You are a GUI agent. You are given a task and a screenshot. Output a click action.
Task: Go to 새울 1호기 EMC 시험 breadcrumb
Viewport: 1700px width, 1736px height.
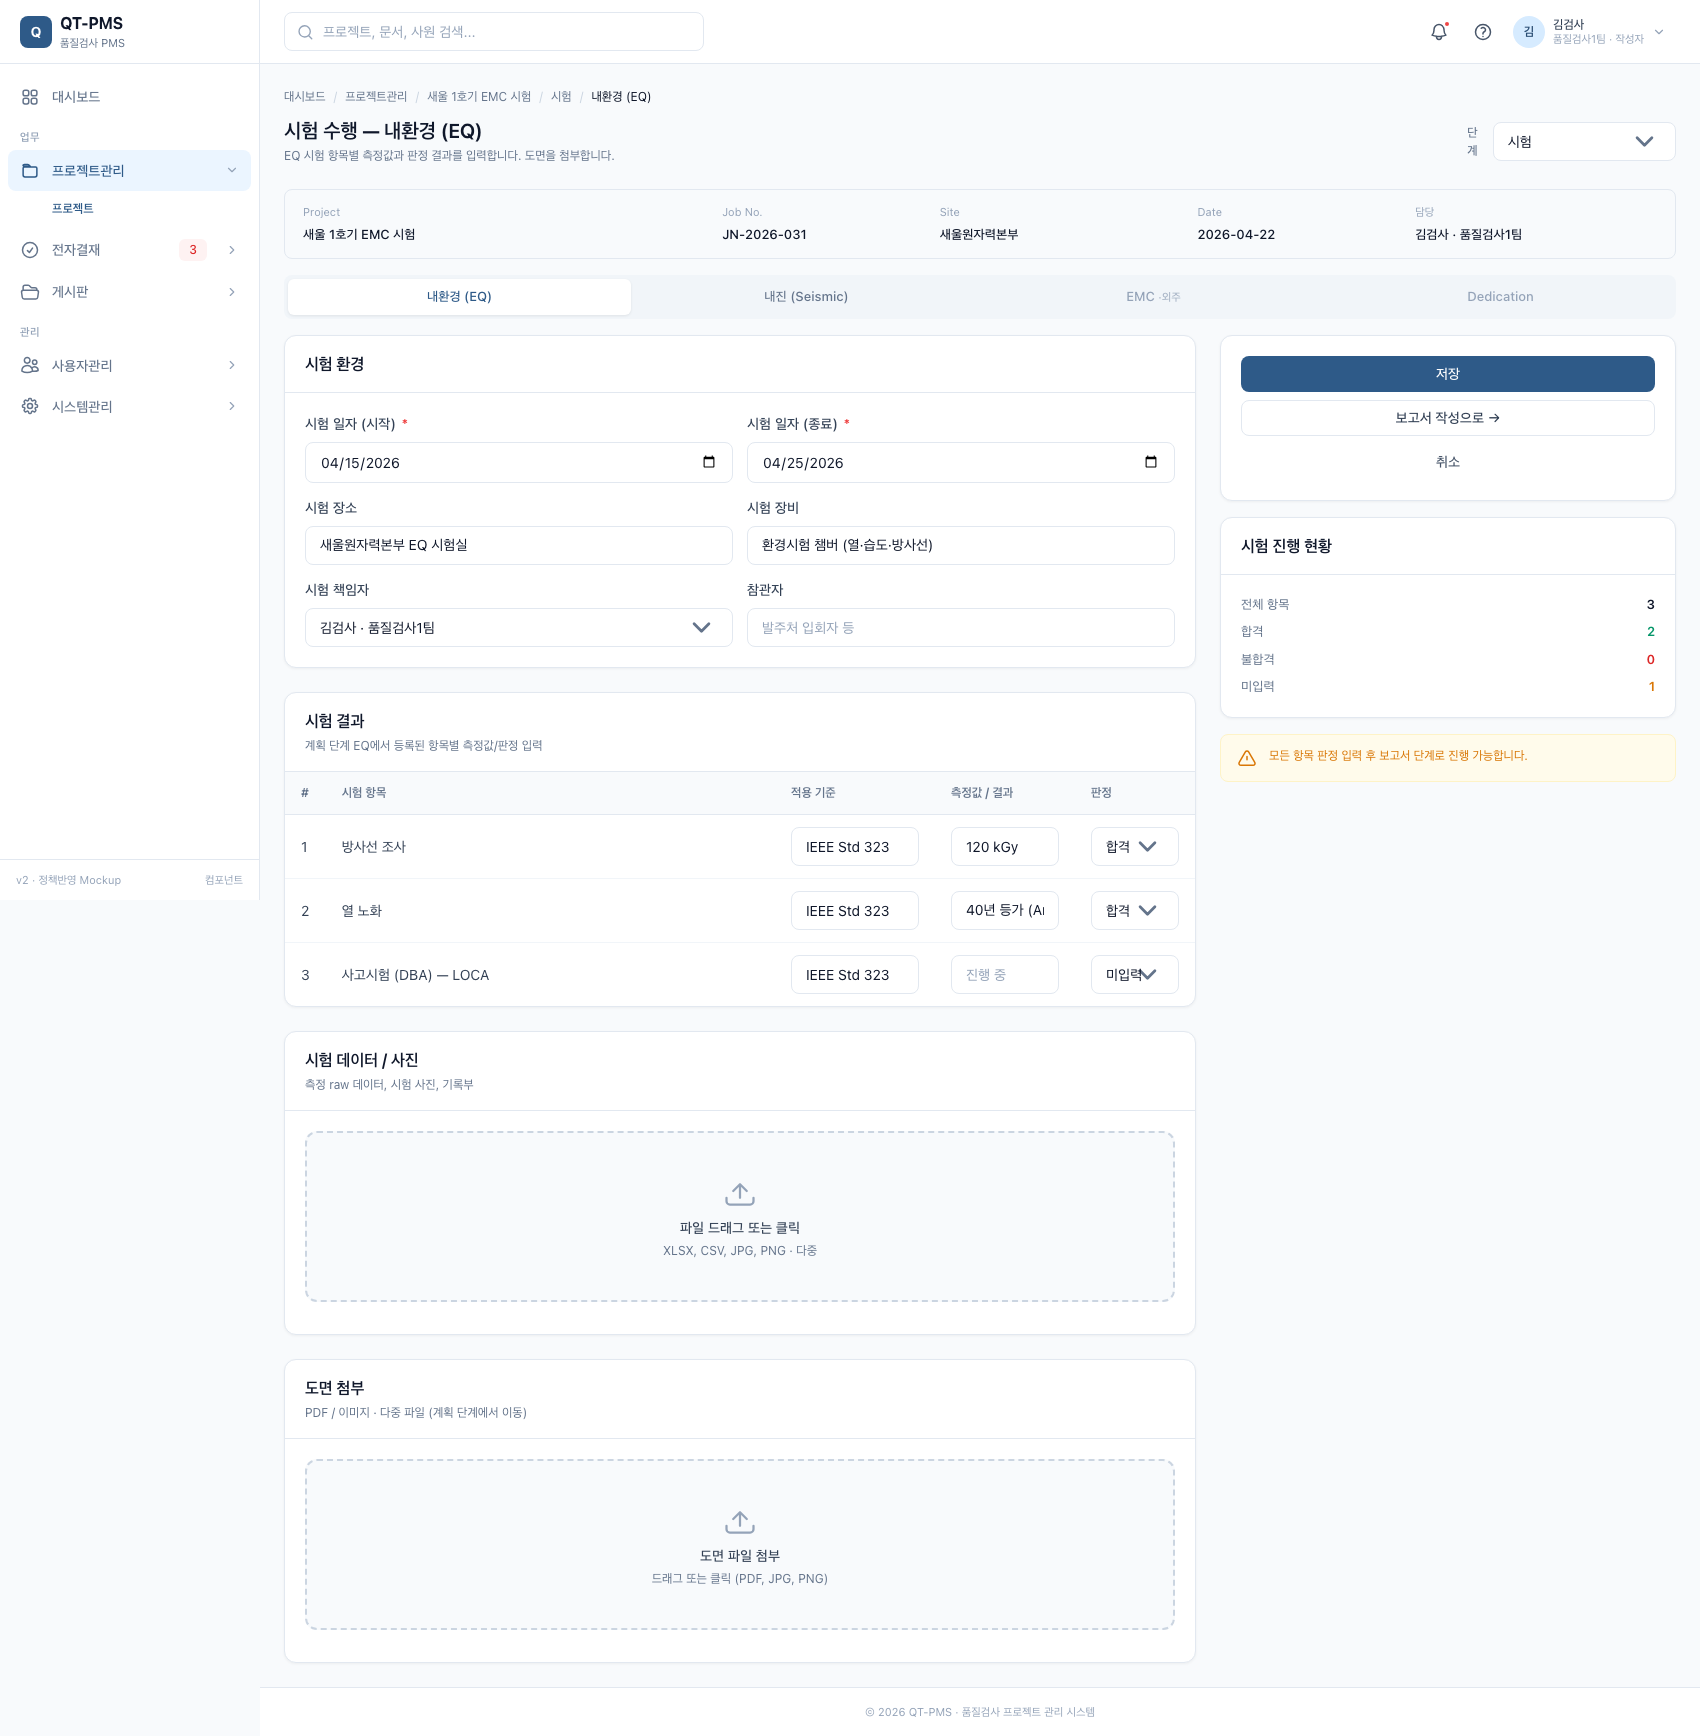coord(479,97)
